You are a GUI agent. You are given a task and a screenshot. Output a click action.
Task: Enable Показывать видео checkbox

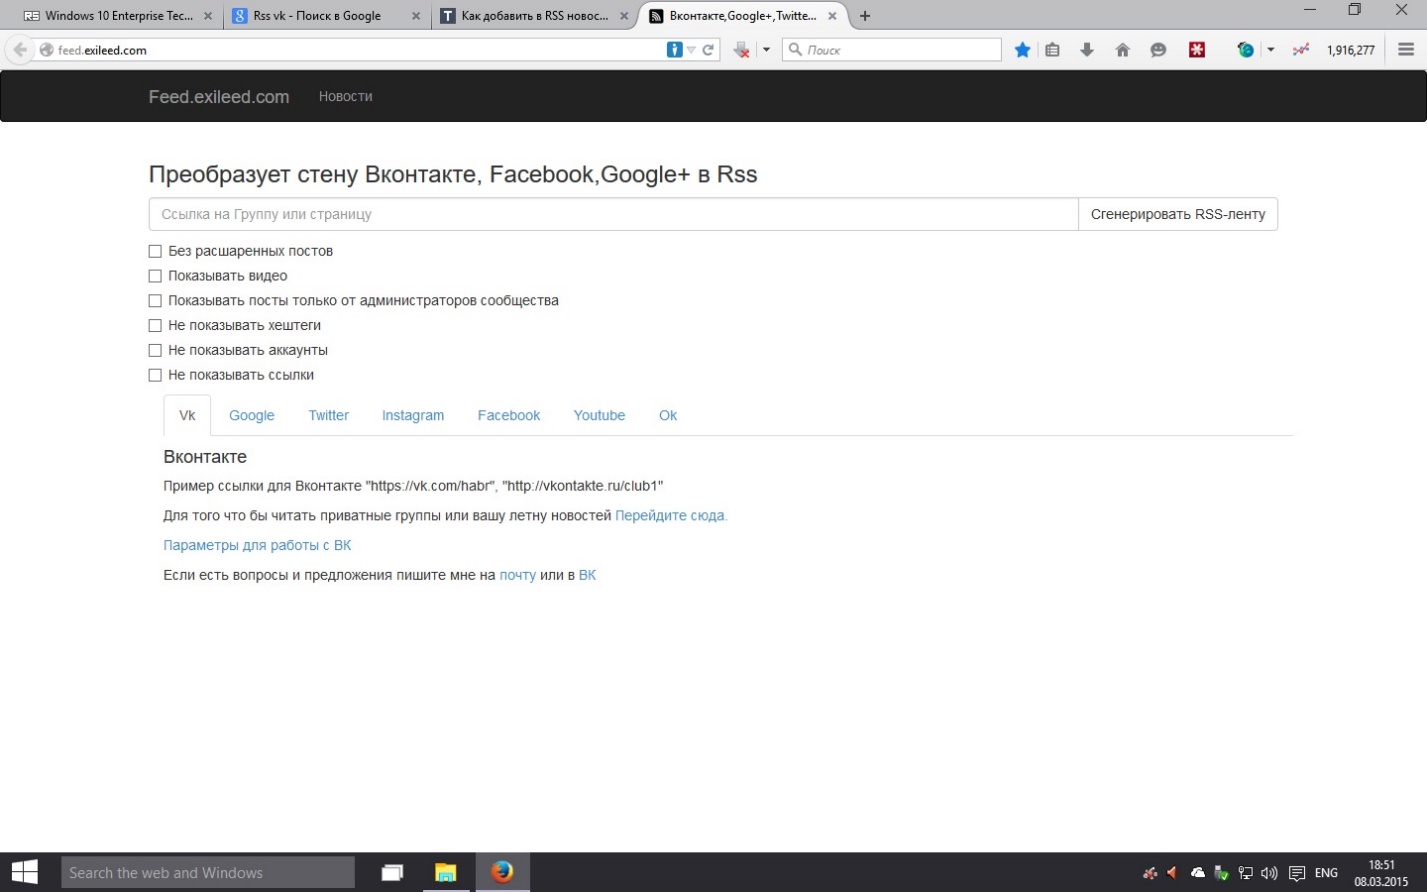[x=155, y=276]
